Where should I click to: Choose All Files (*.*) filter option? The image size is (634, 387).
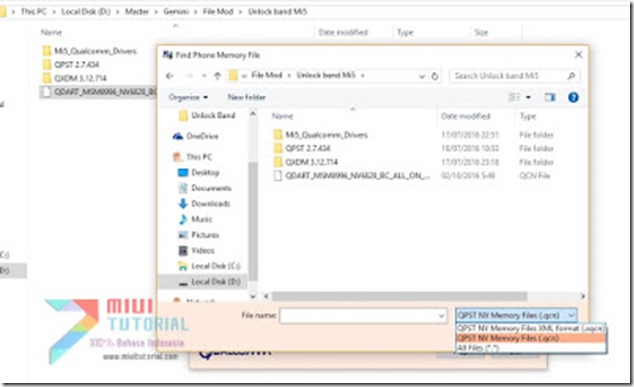pyautogui.click(x=531, y=347)
